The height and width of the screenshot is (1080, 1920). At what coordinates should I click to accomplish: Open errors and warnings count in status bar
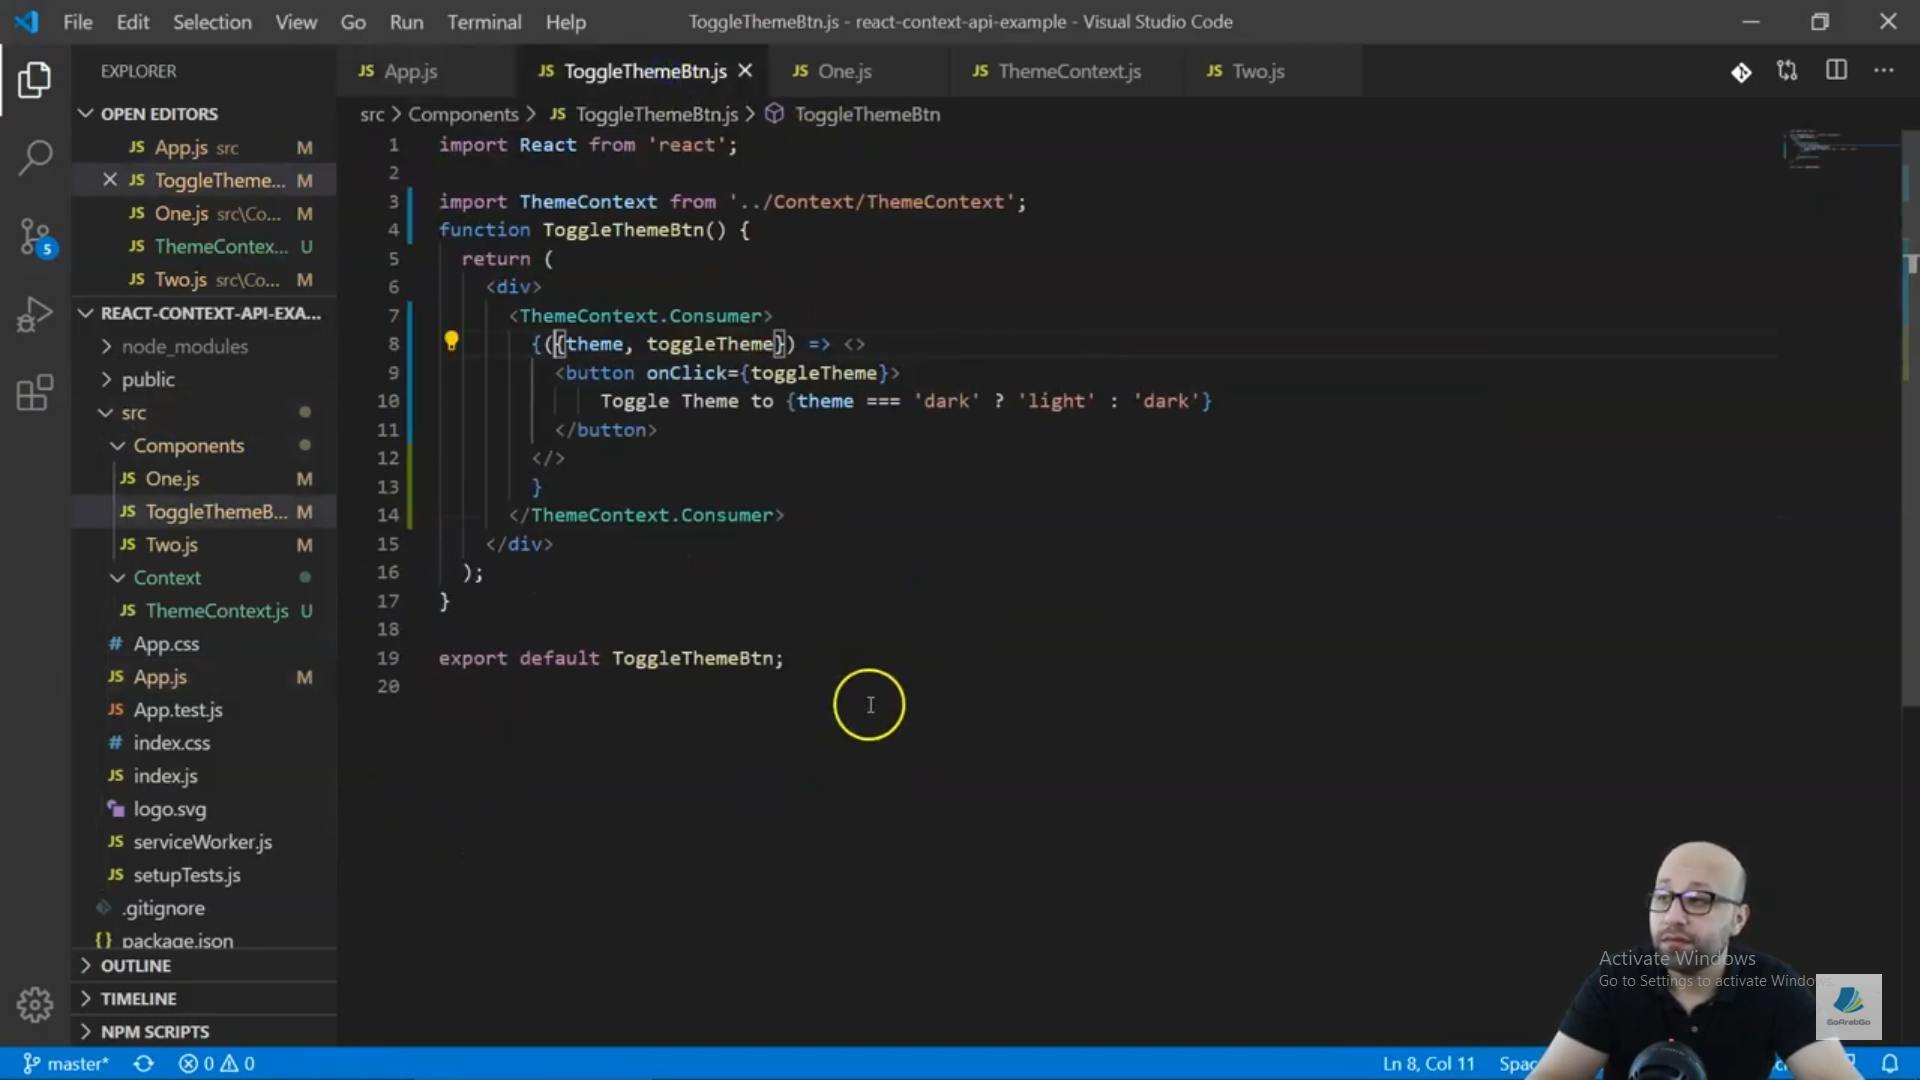[x=216, y=1063]
